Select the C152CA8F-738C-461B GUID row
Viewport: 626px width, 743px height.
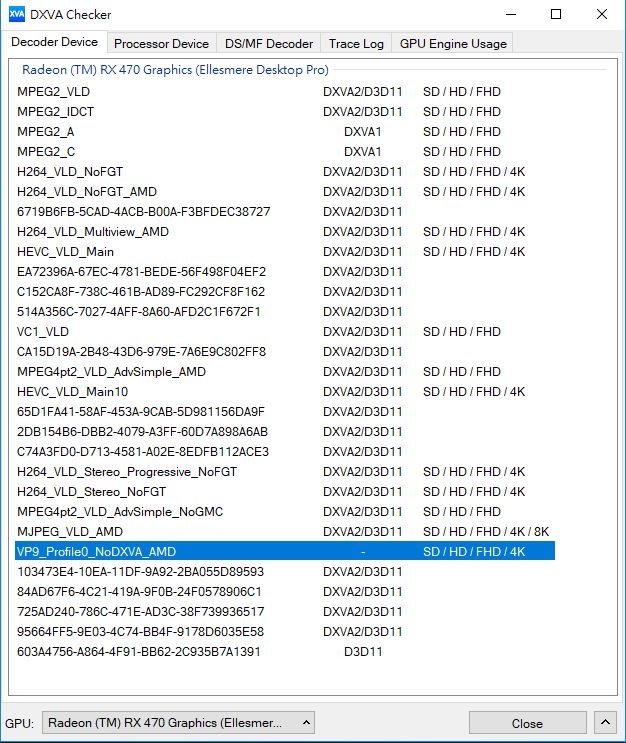(285, 291)
